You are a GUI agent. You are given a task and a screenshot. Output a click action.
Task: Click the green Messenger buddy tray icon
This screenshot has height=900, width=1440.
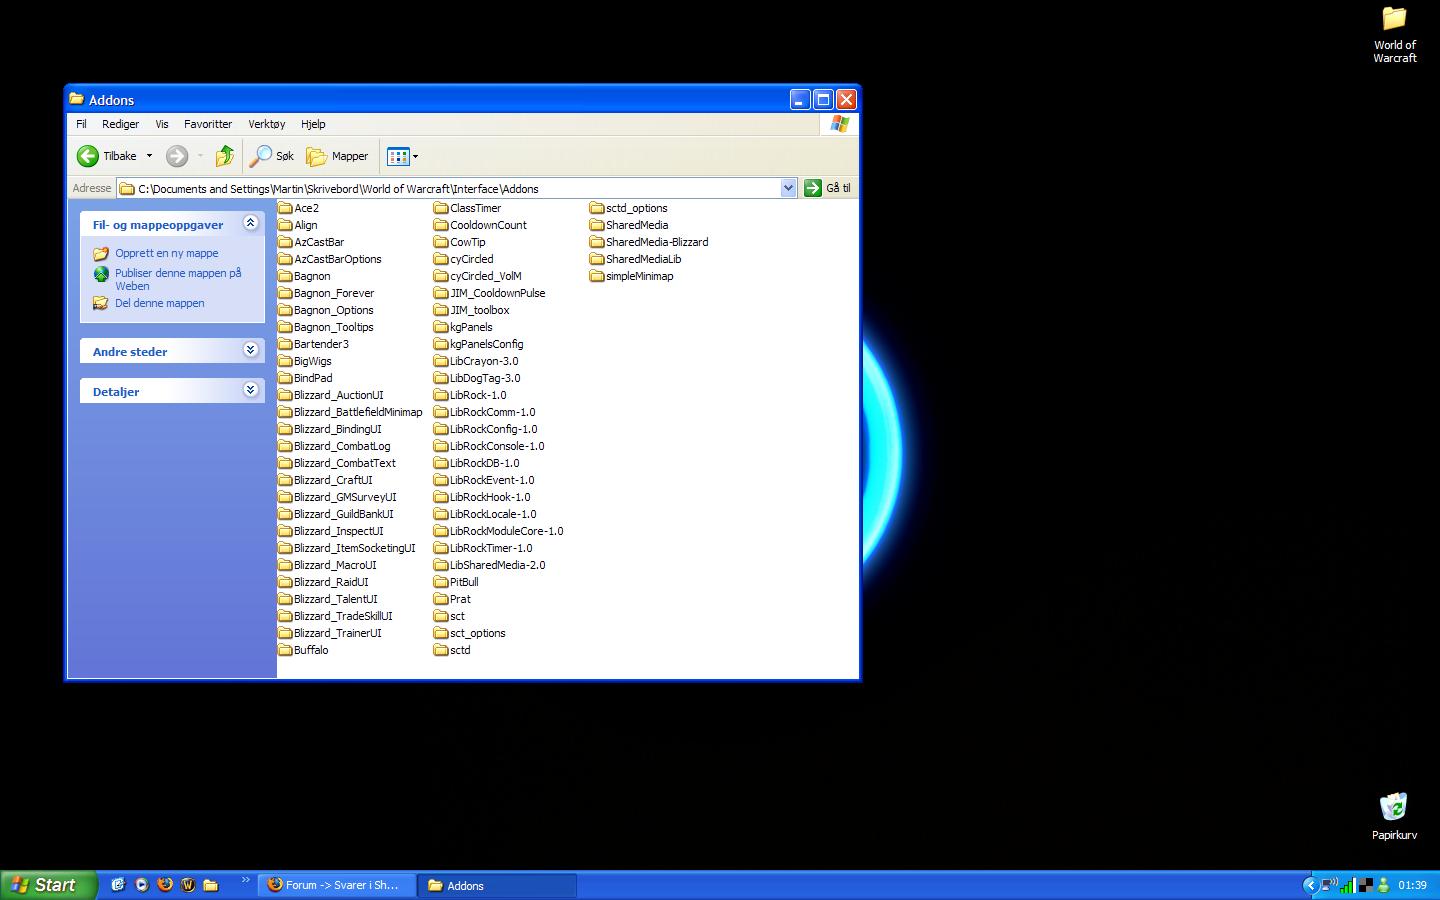[x=1384, y=885]
